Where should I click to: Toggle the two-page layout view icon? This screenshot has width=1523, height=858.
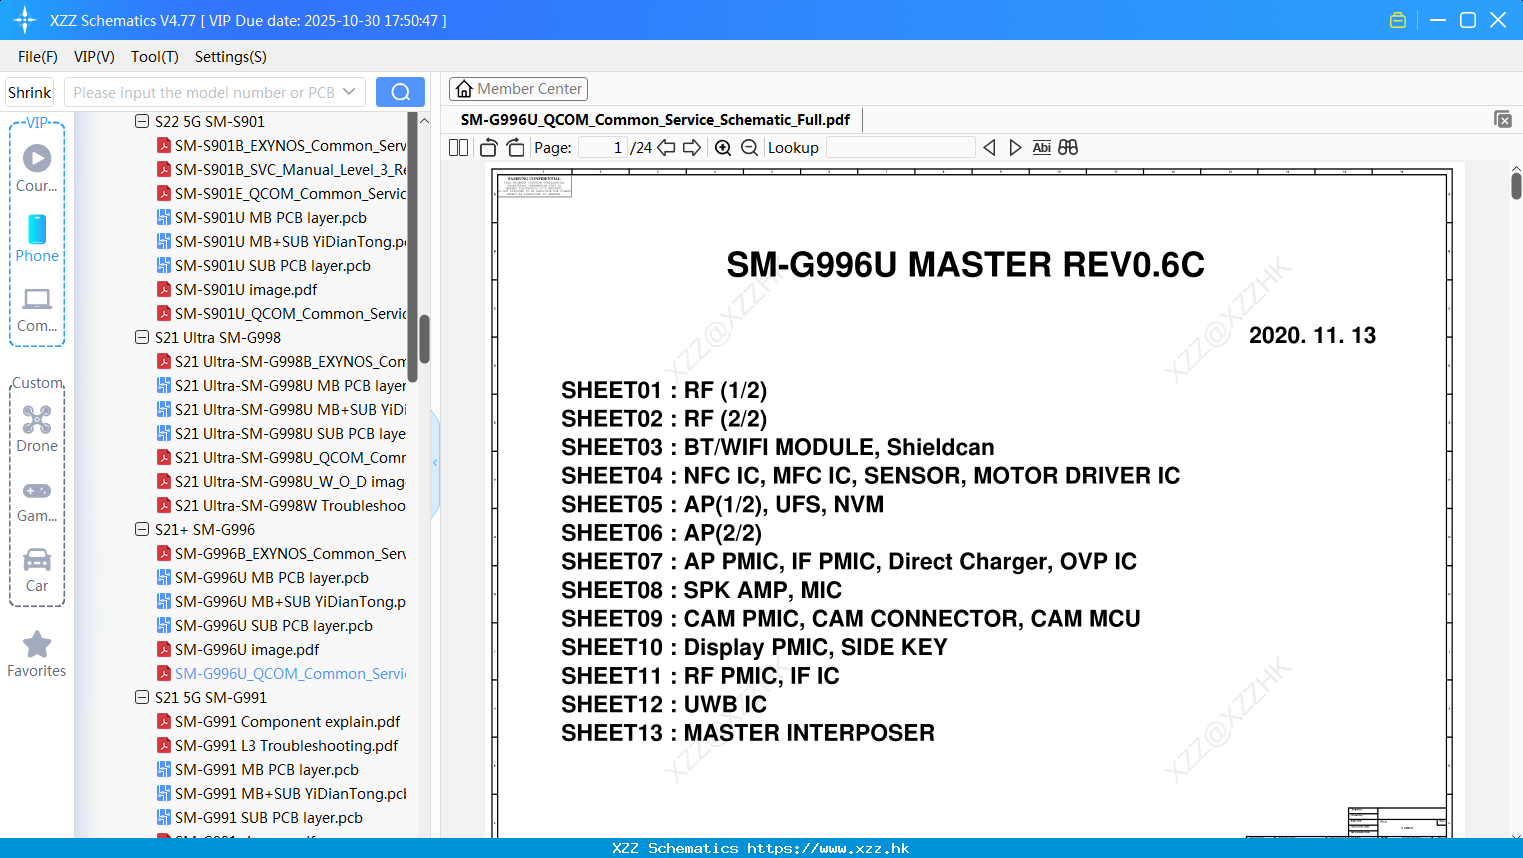(459, 147)
